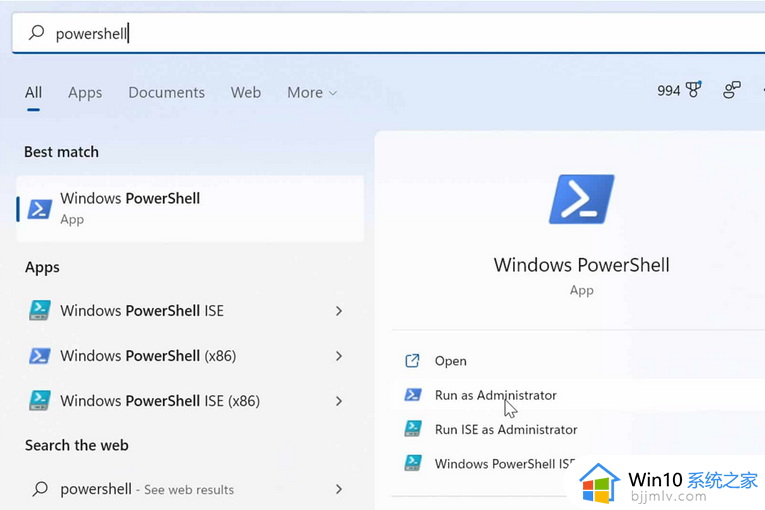The width and height of the screenshot is (765, 510).
Task: Switch to the All tab
Action: pos(33,92)
